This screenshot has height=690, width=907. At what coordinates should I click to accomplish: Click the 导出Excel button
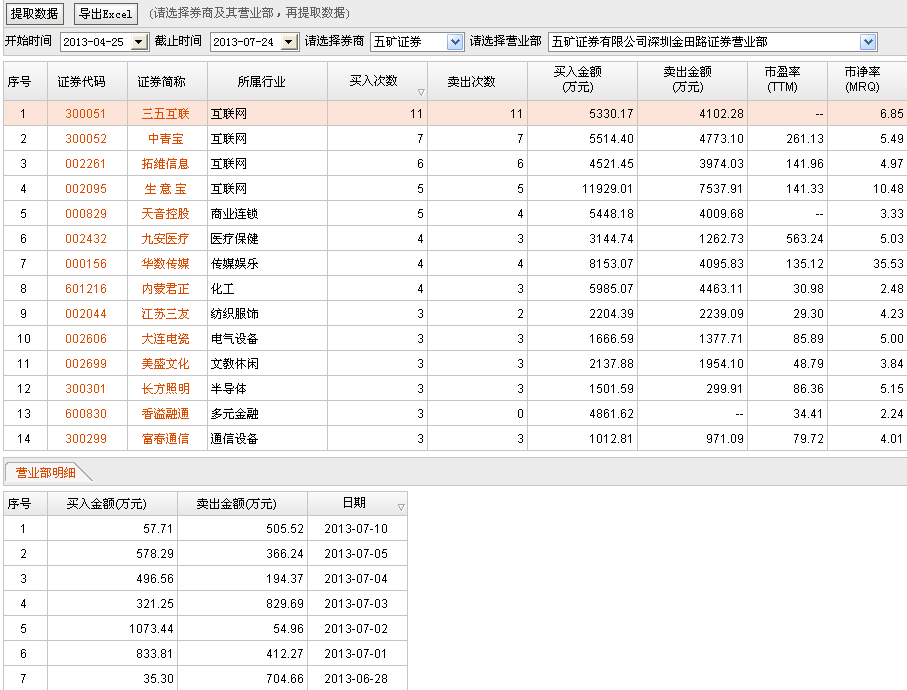click(x=106, y=13)
